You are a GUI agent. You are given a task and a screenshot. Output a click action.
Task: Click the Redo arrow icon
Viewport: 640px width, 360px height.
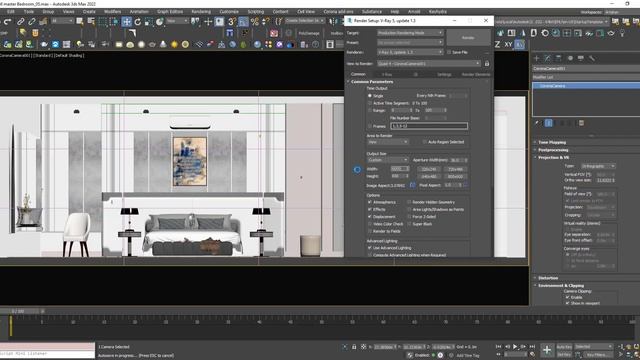(8, 22)
